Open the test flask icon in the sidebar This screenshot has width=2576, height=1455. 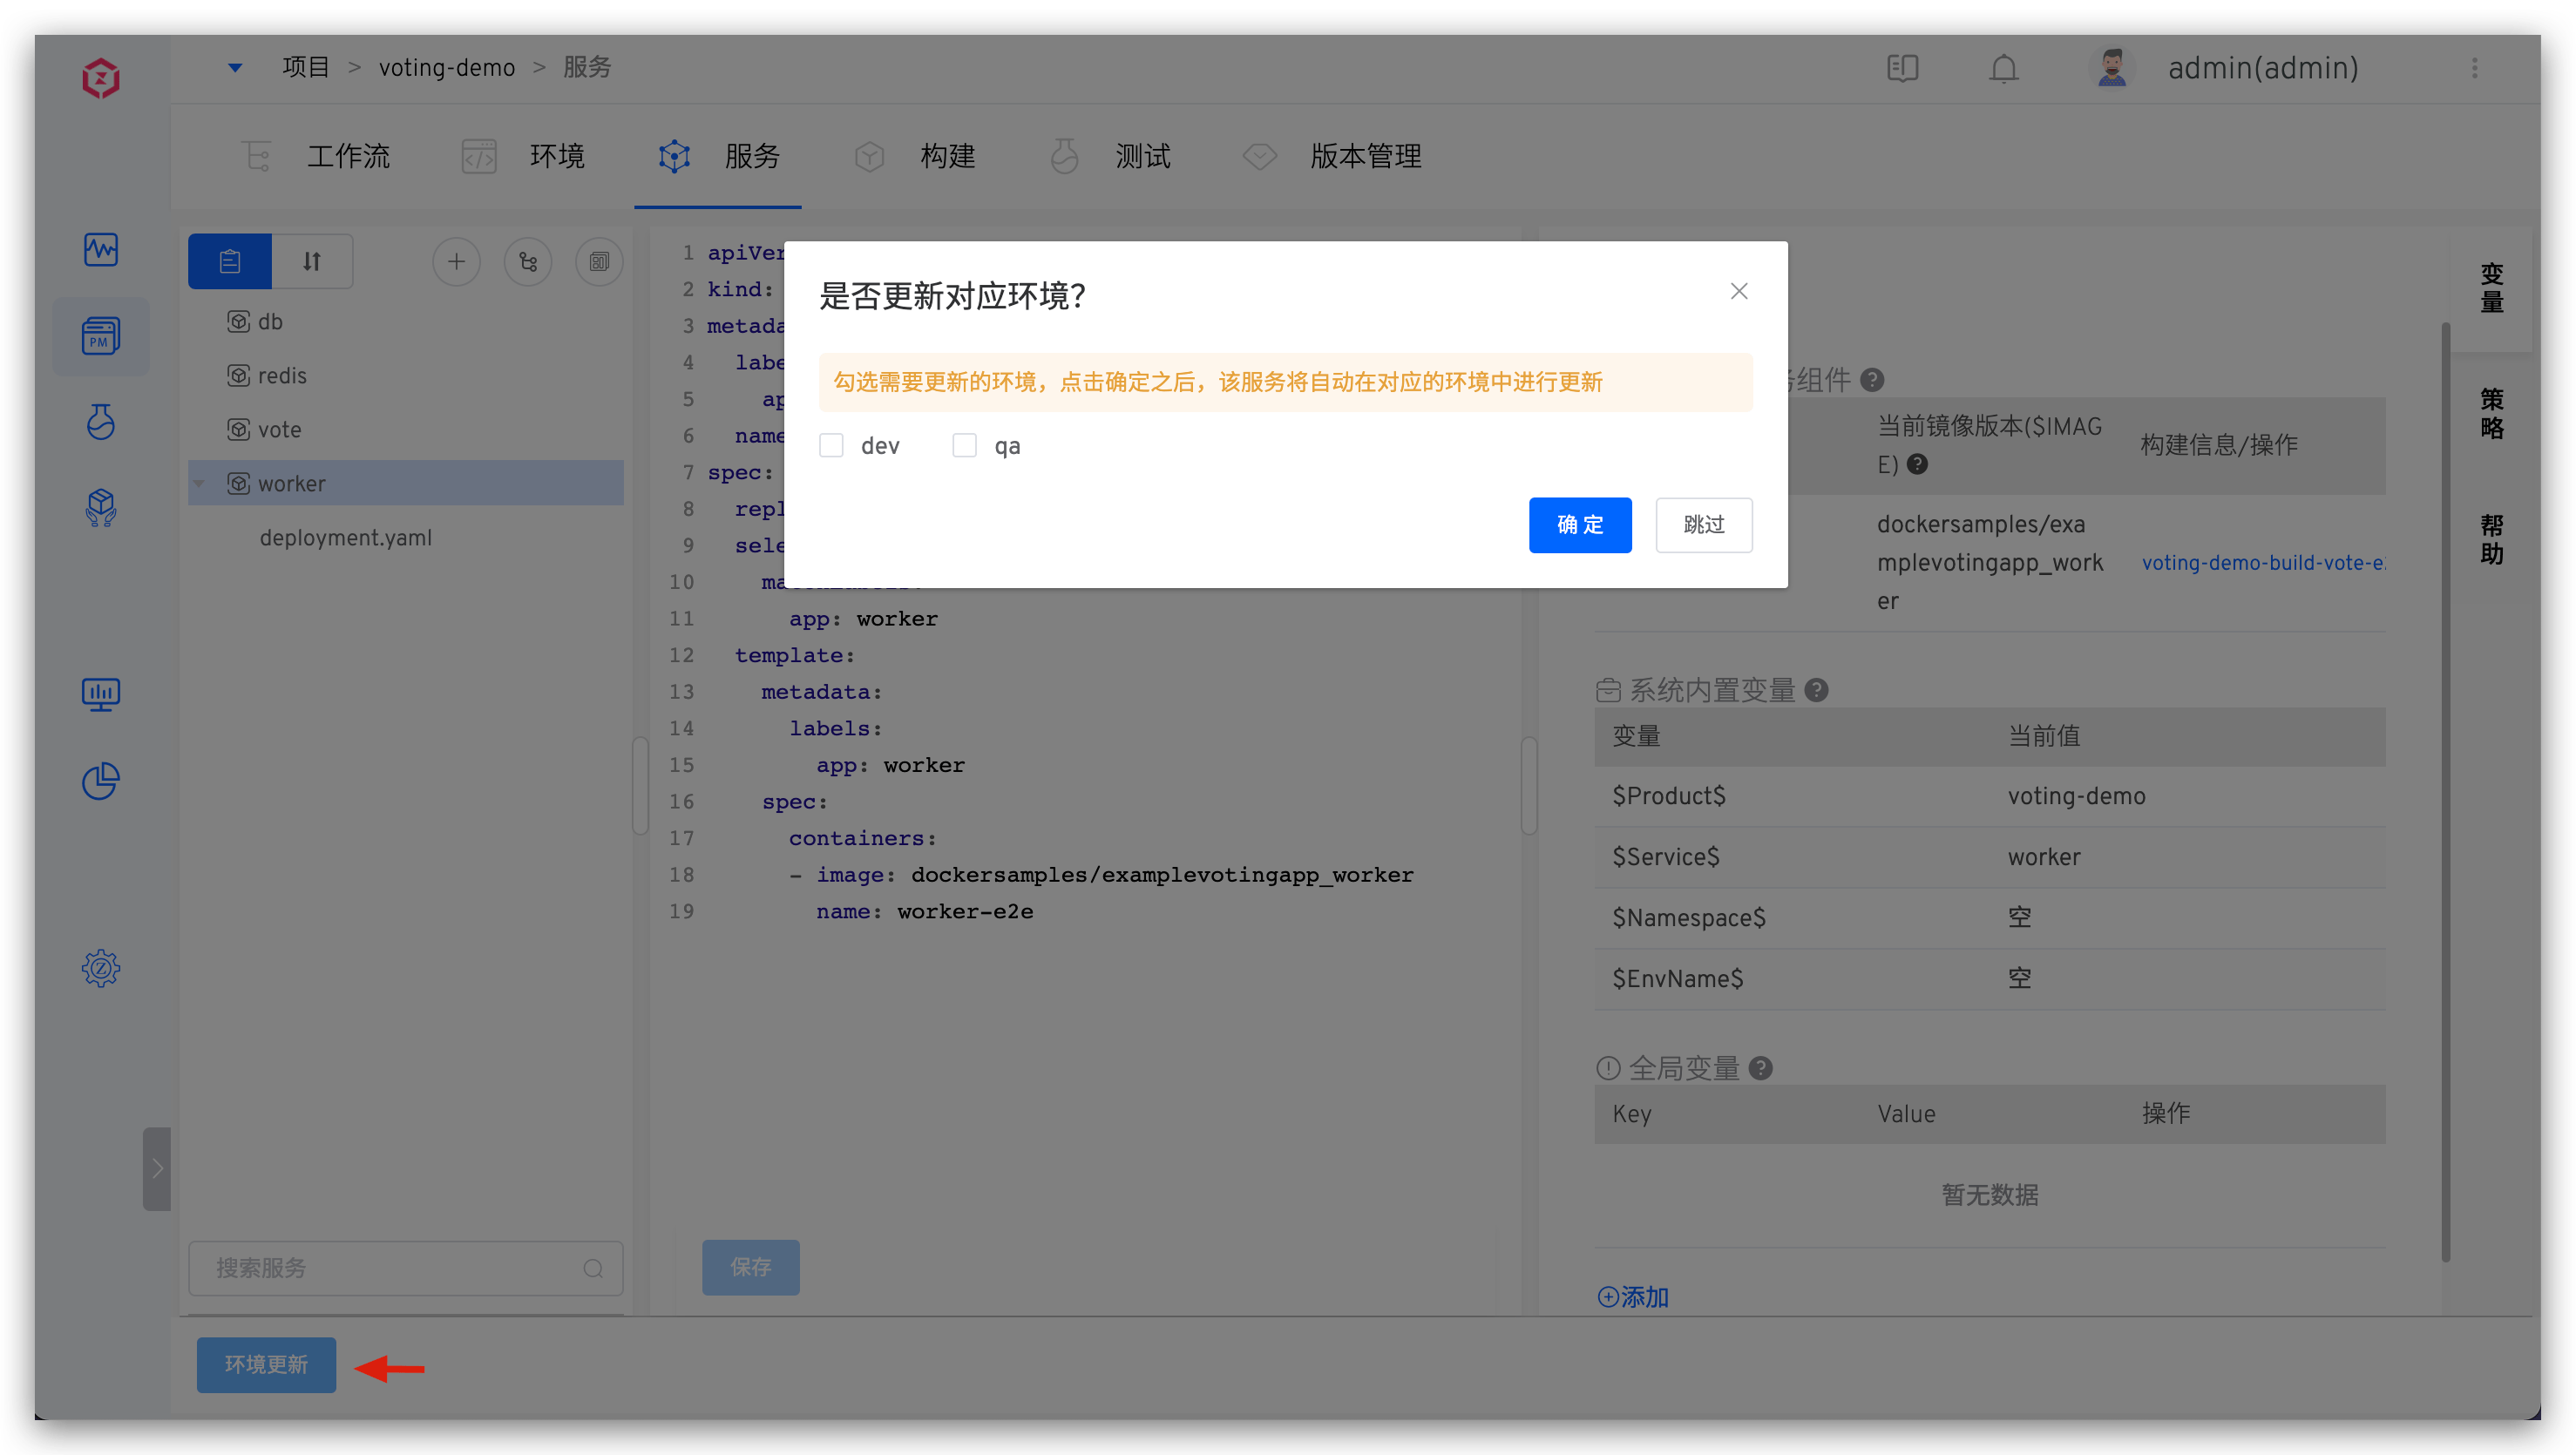click(100, 422)
